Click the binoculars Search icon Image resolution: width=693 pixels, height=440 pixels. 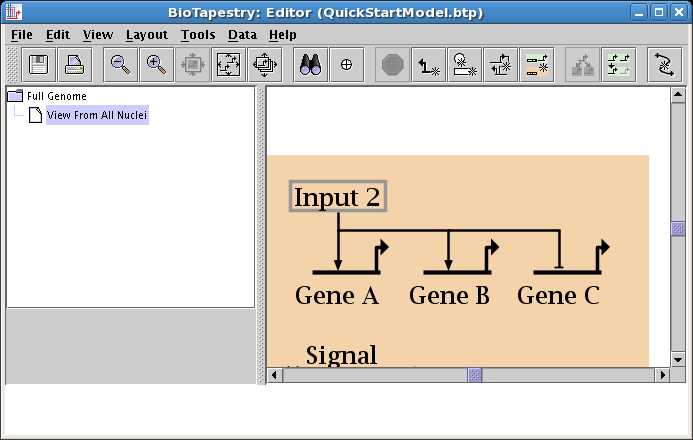310,65
